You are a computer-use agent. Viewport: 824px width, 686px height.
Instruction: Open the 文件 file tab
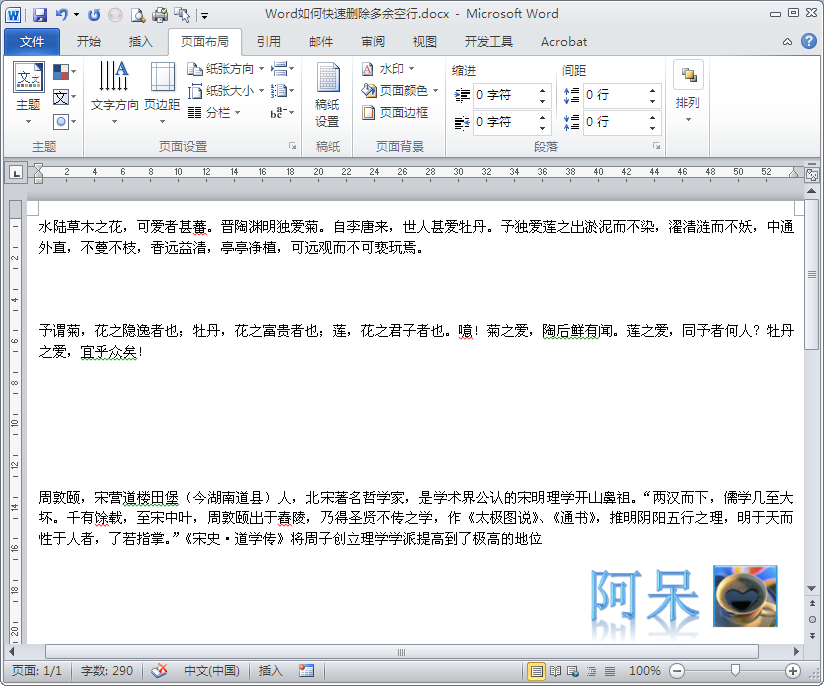tap(32, 42)
